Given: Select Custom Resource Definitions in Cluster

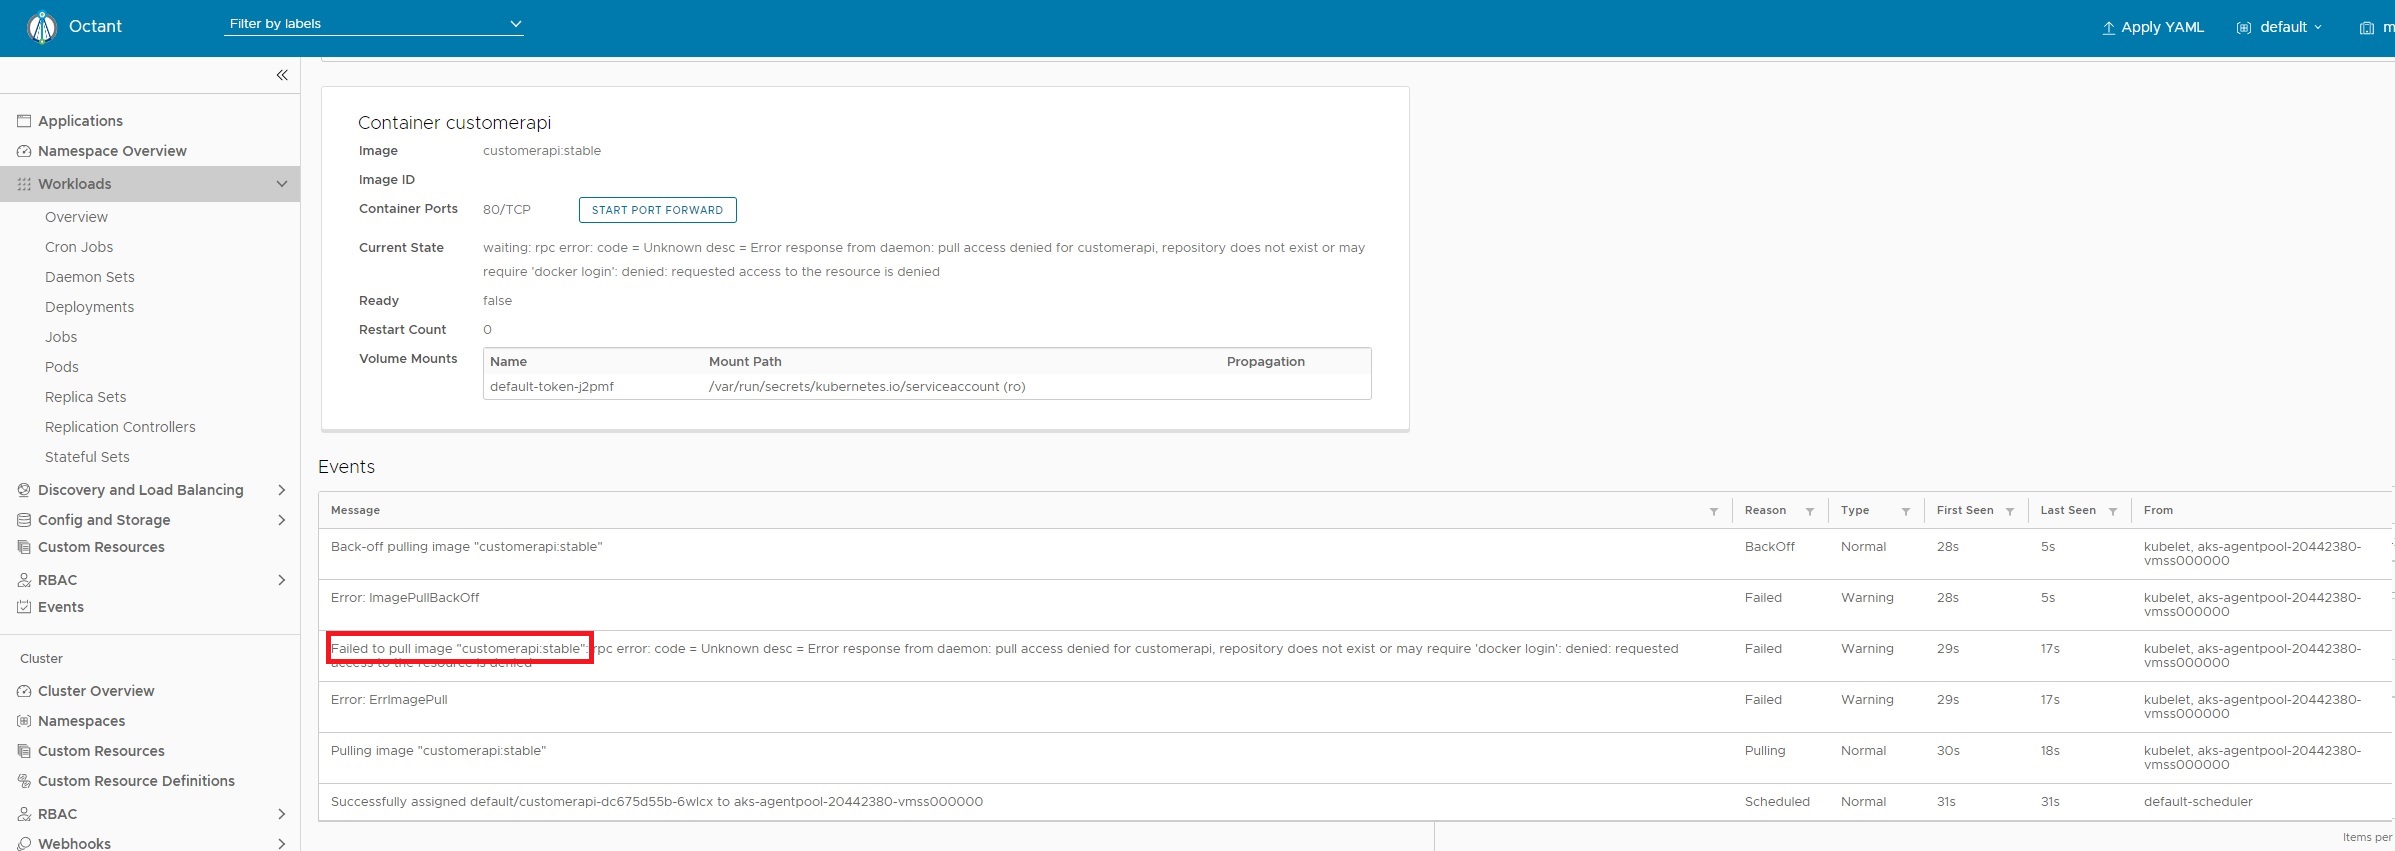Looking at the screenshot, I should click(x=136, y=781).
